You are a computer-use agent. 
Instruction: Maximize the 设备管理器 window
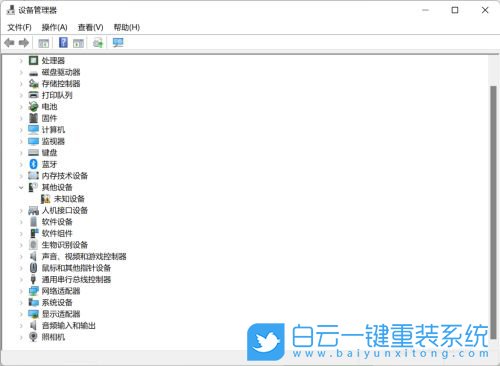point(455,10)
